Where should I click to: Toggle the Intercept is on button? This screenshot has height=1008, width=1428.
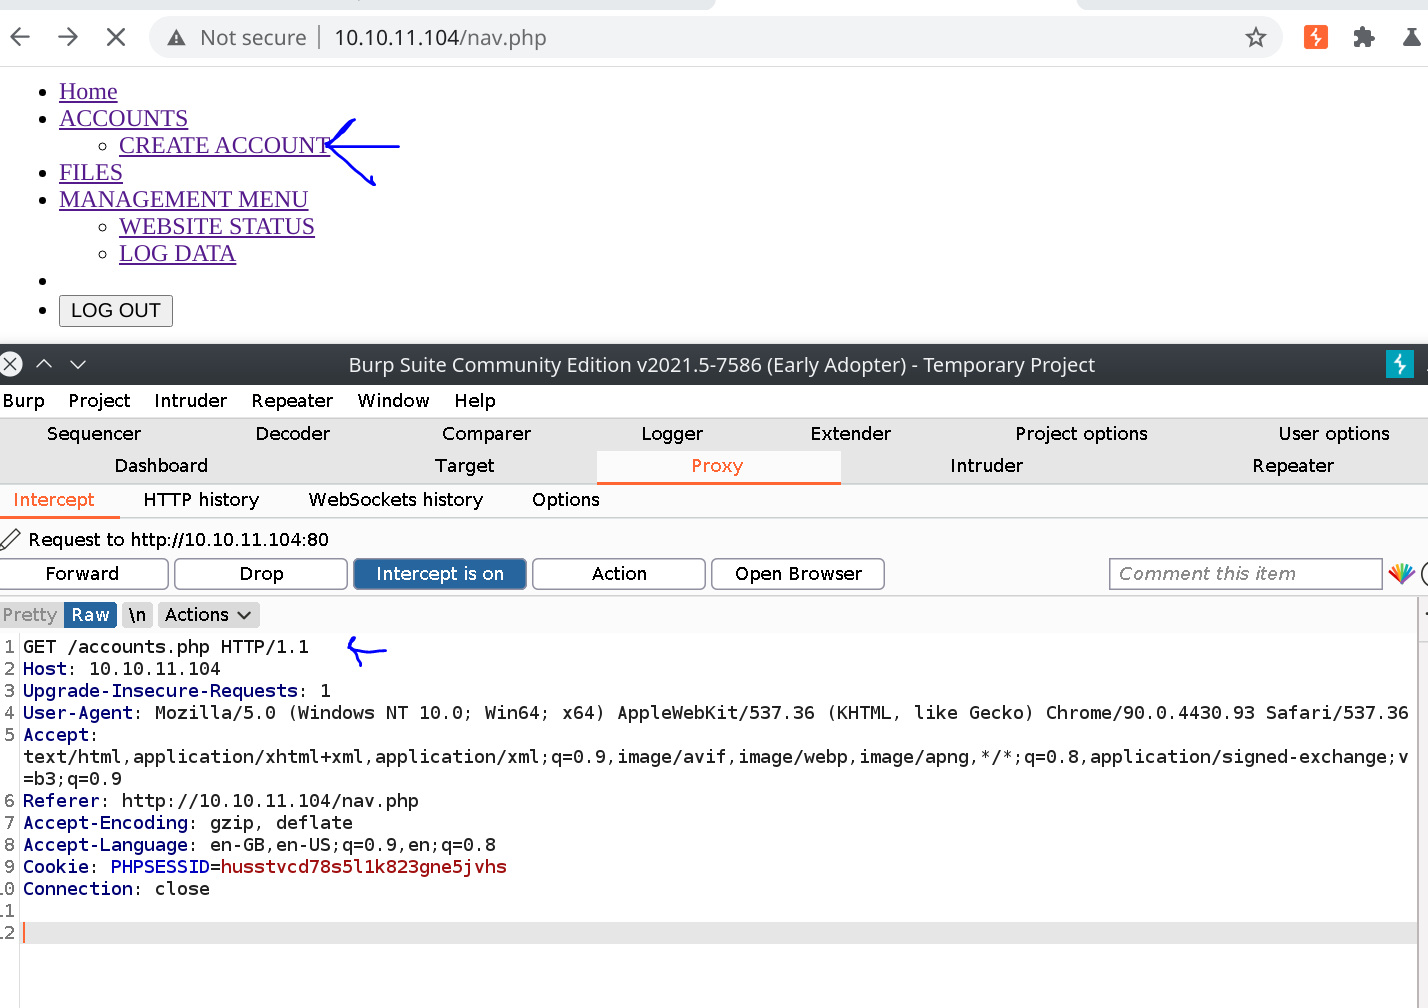click(x=440, y=574)
